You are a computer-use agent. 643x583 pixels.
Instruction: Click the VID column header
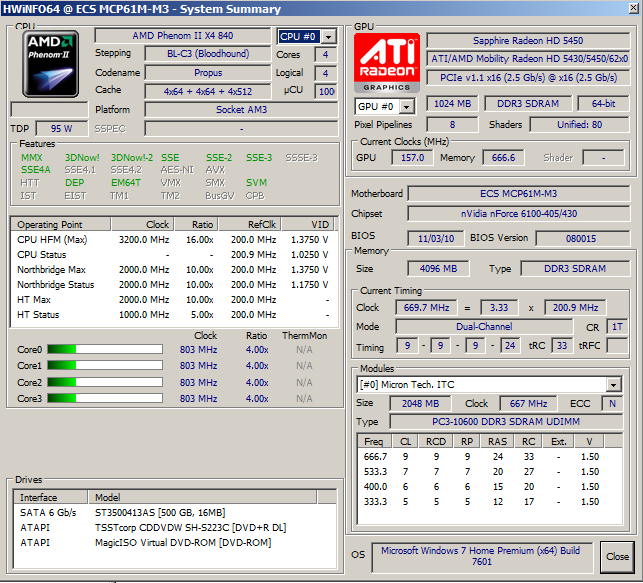pyautogui.click(x=308, y=224)
